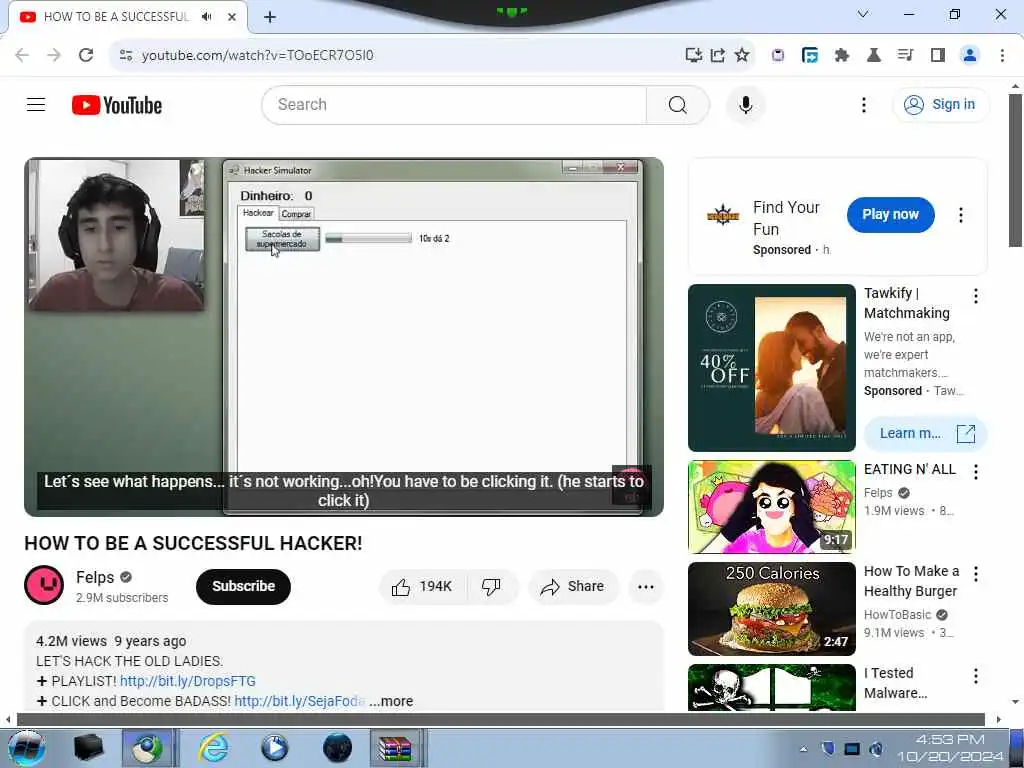Reload the page in Chrome
The image size is (1024, 768).
tap(86, 55)
